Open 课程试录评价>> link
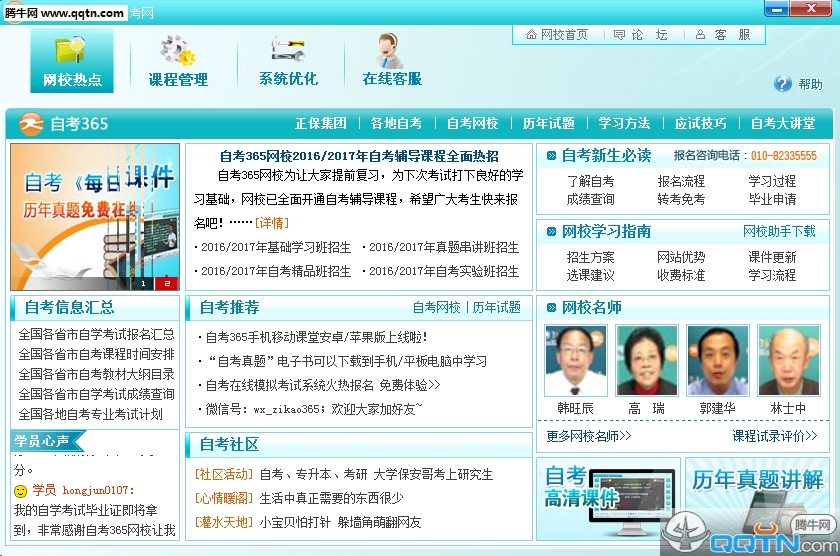Image resolution: width=840 pixels, height=556 pixels. [775, 436]
